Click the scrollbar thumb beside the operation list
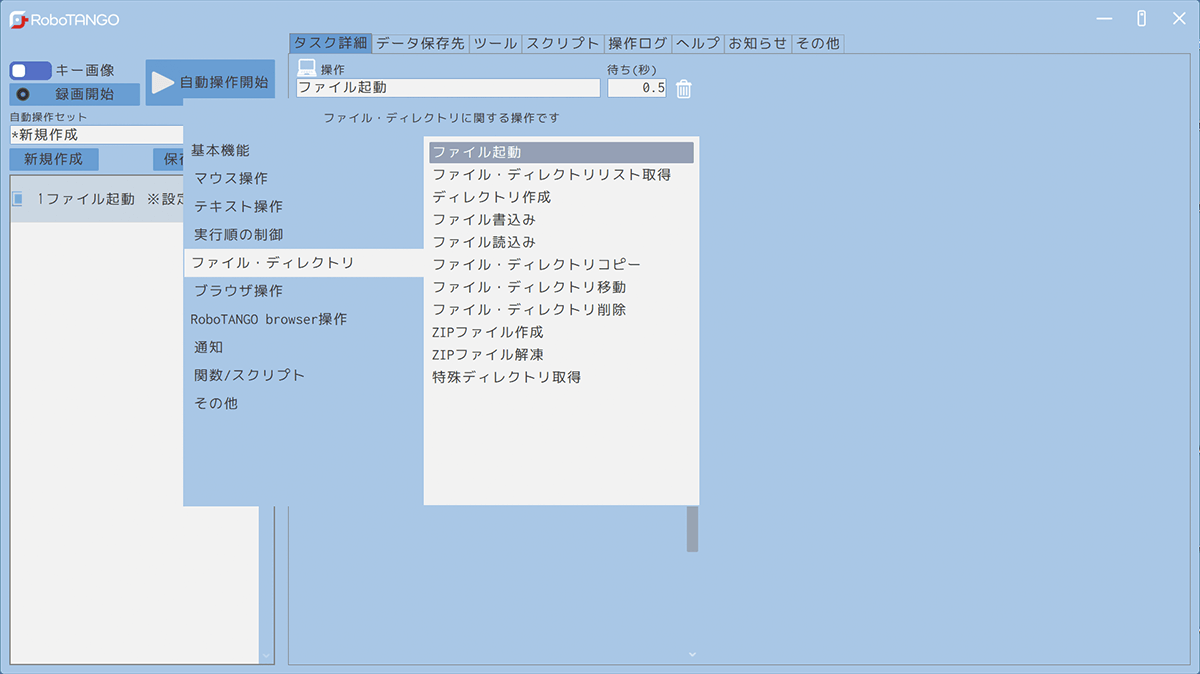This screenshot has width=1200, height=674. (692, 530)
